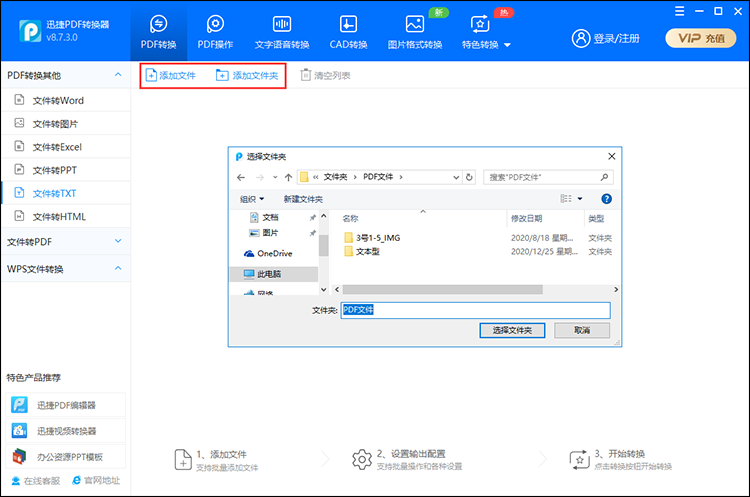The height and width of the screenshot is (497, 750).
Task: Open the recent locations dropdown arrow
Action: coord(275,177)
